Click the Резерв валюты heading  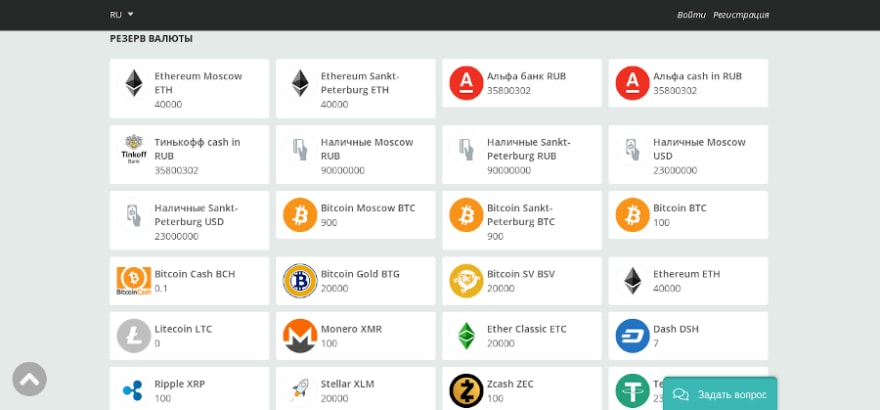(x=151, y=39)
